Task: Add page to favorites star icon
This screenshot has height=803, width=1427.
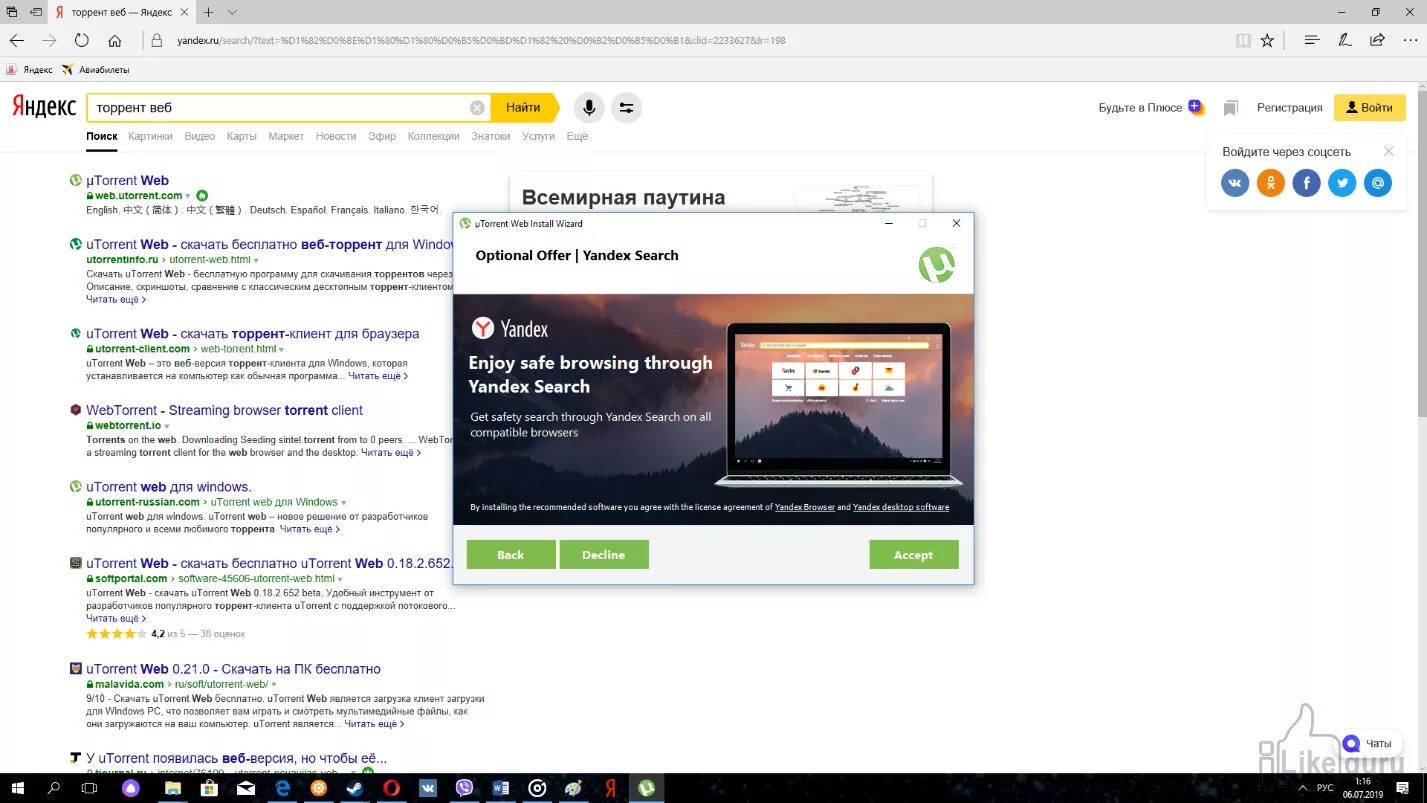Action: (1268, 41)
